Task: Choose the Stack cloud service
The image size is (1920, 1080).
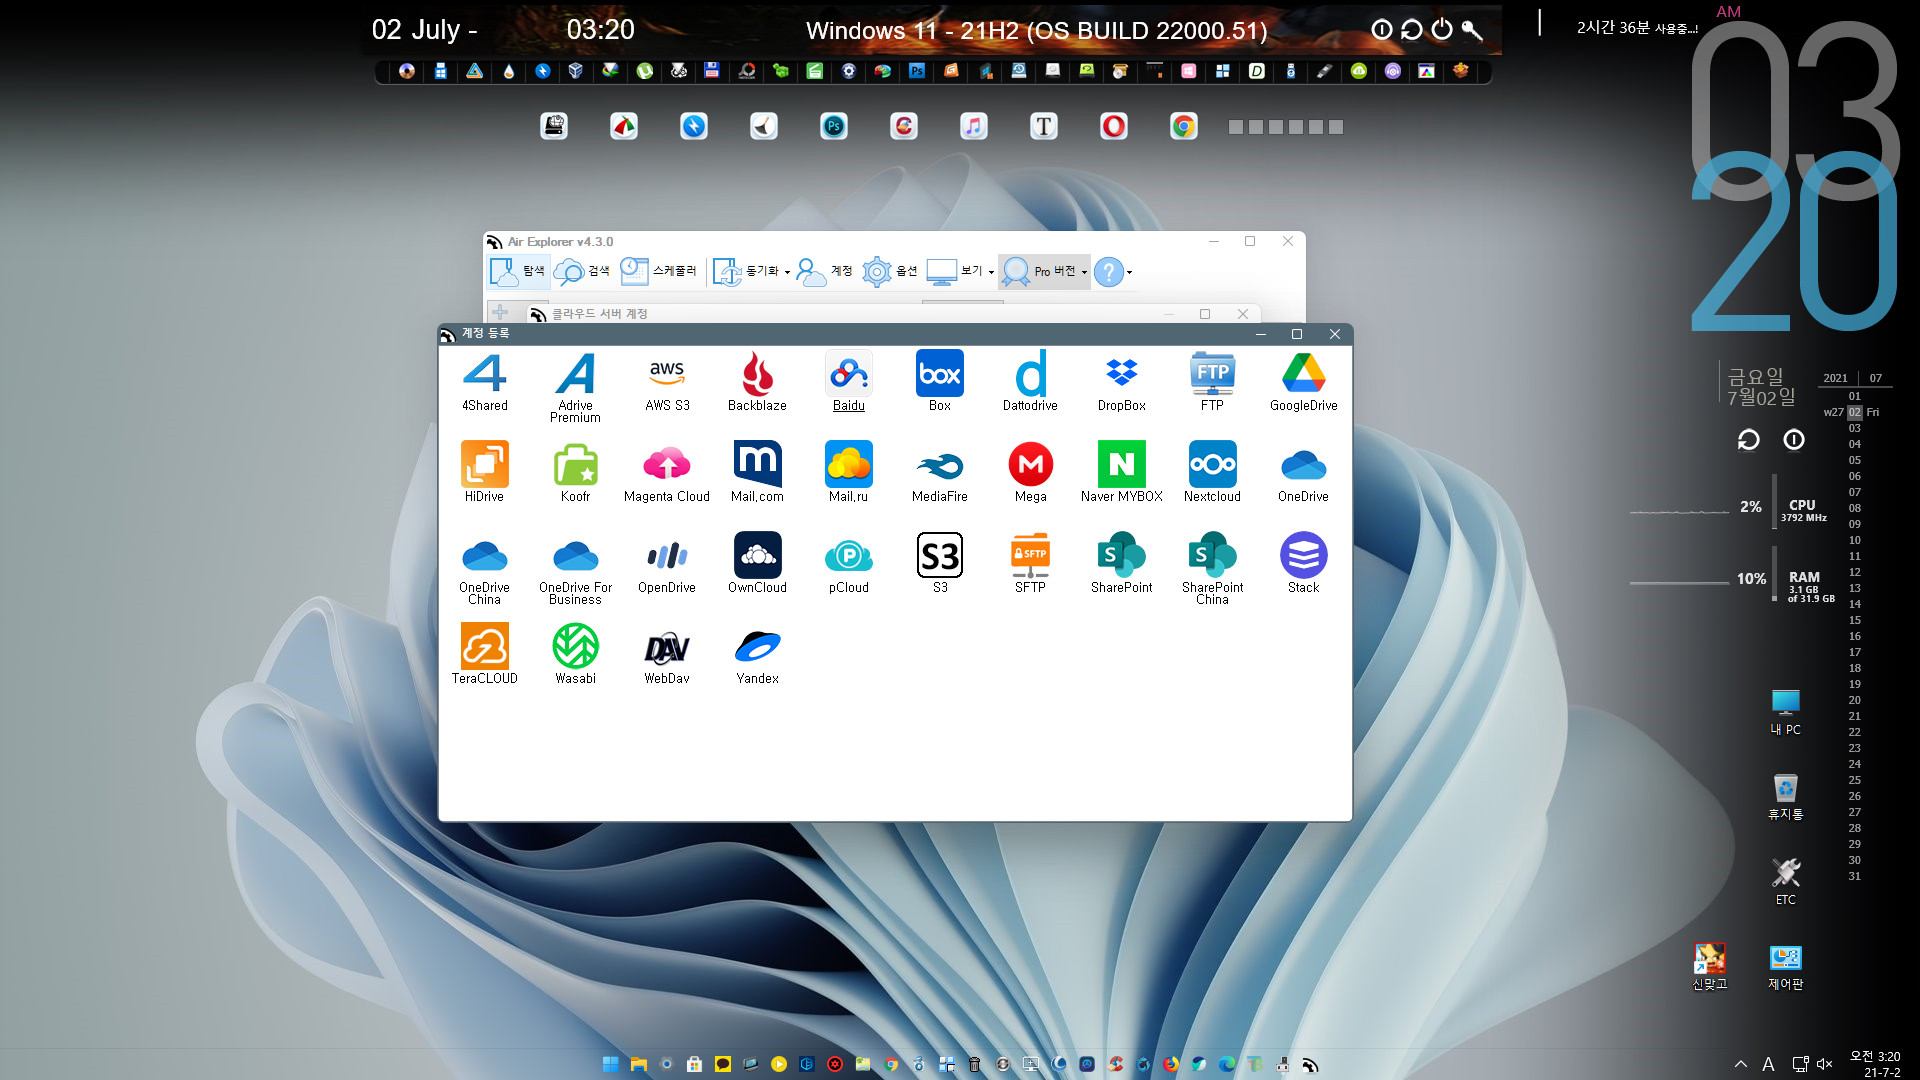Action: pos(1304,563)
